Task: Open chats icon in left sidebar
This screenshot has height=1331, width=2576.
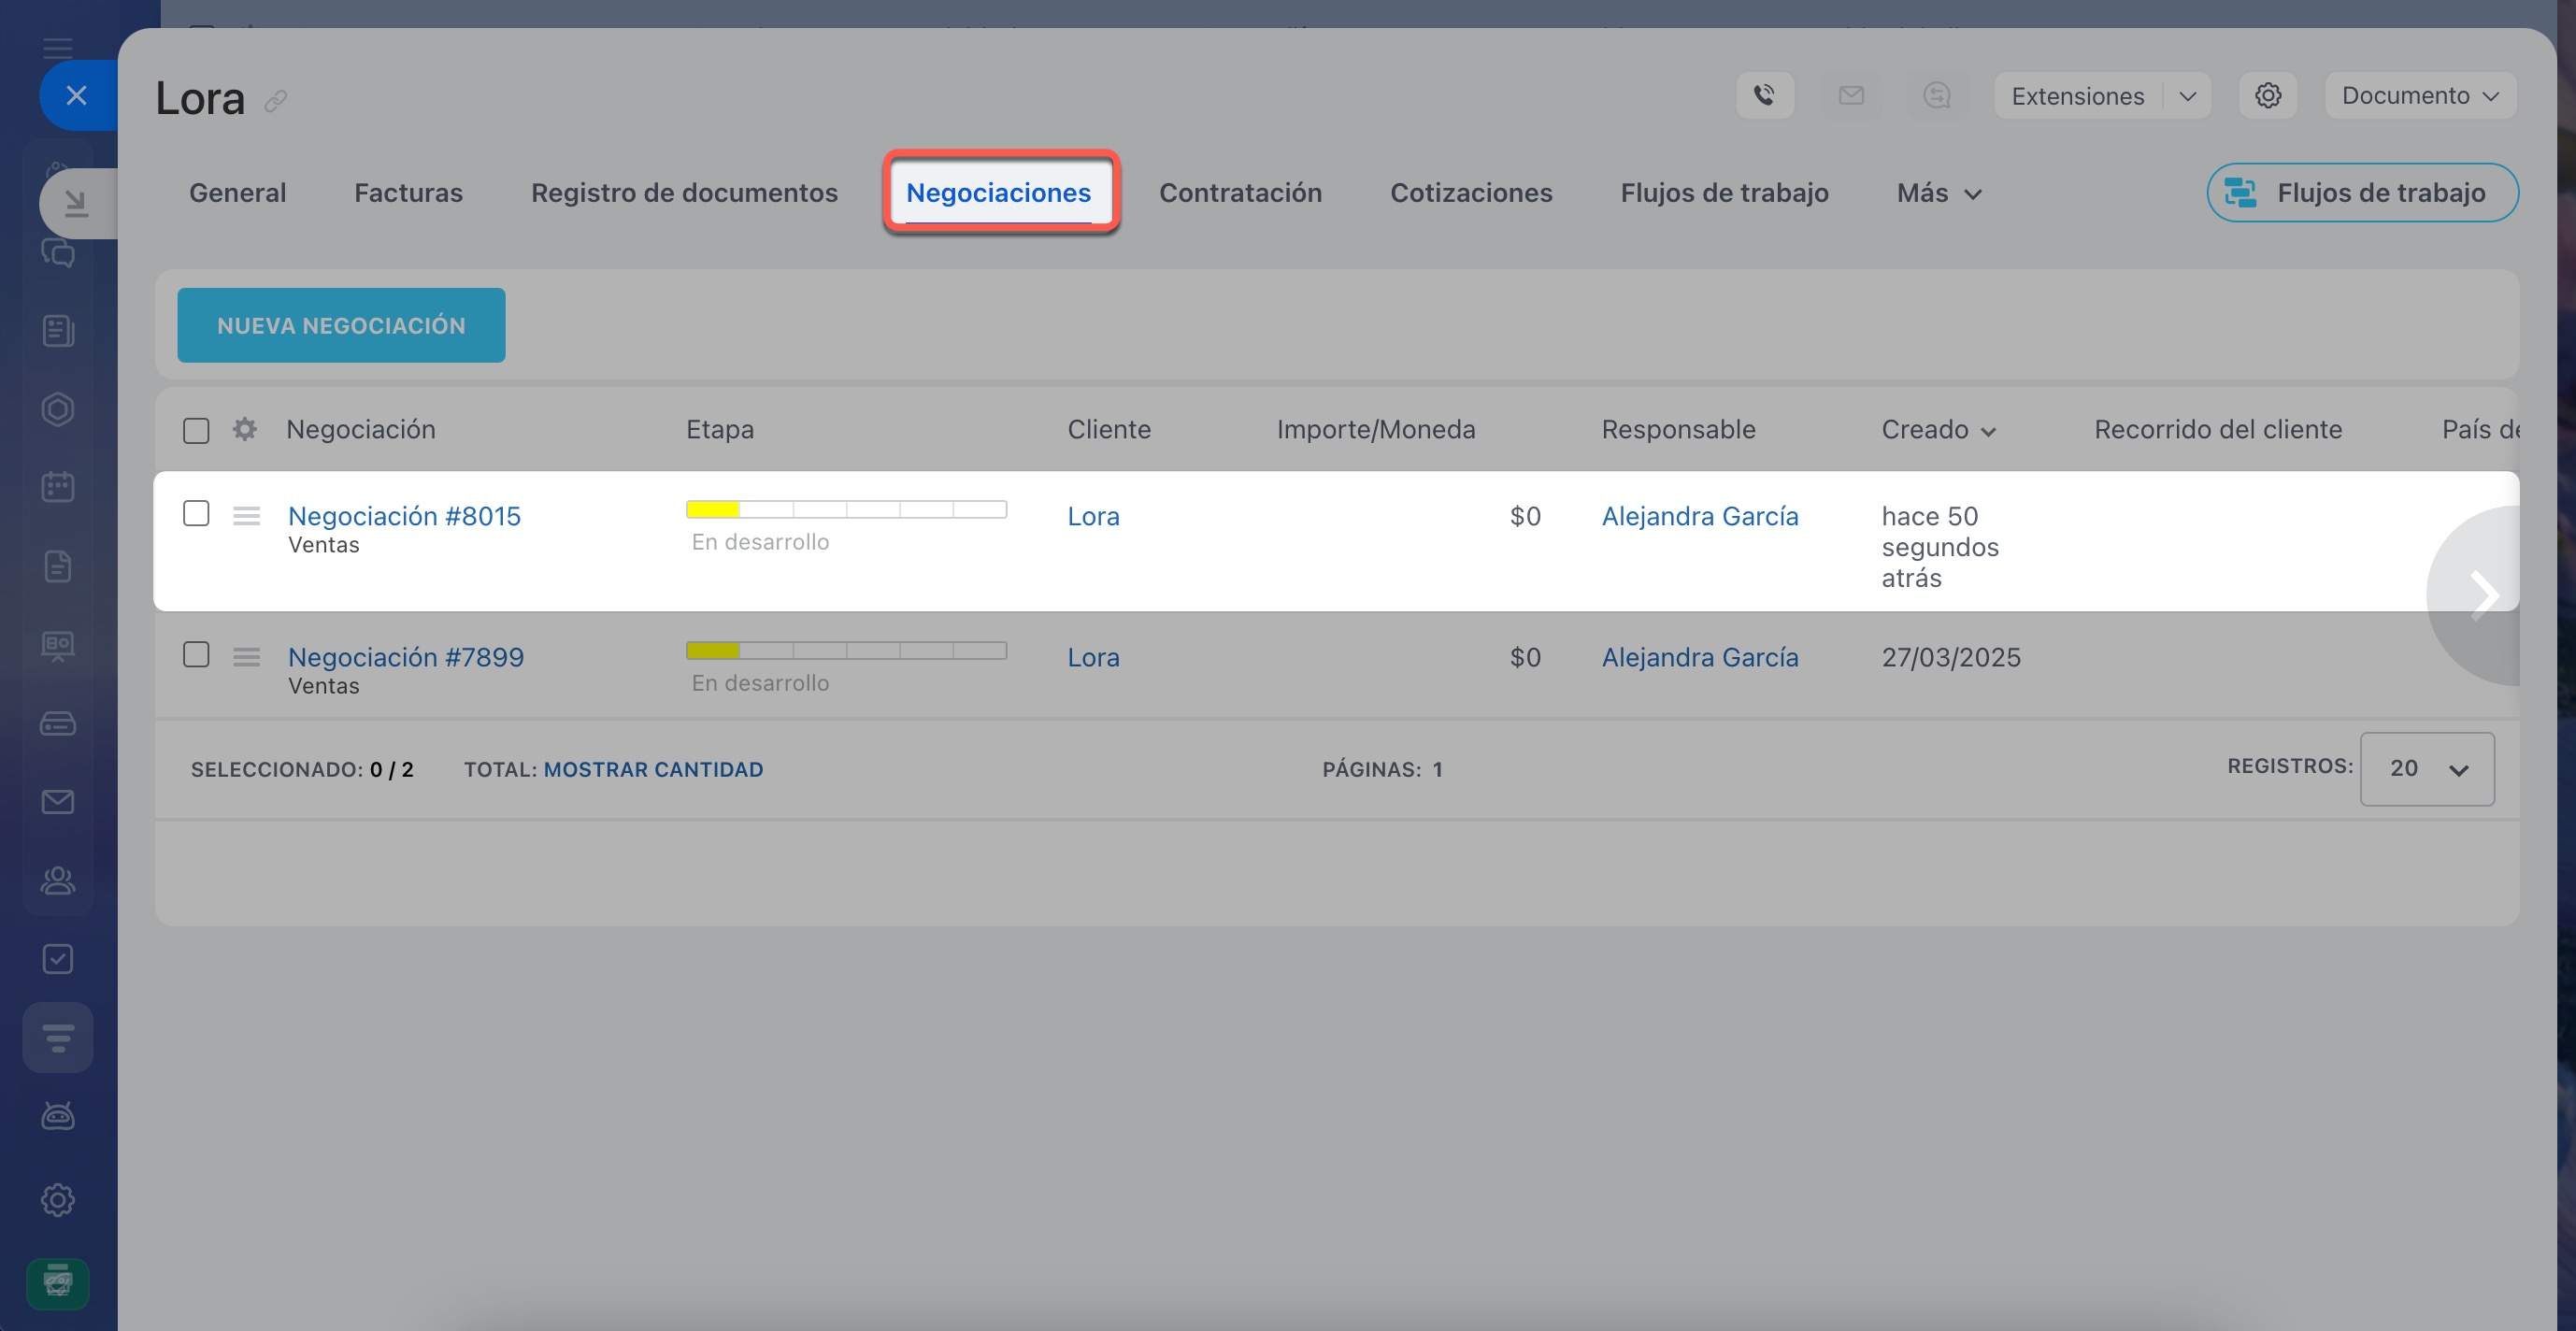Action: tap(58, 252)
